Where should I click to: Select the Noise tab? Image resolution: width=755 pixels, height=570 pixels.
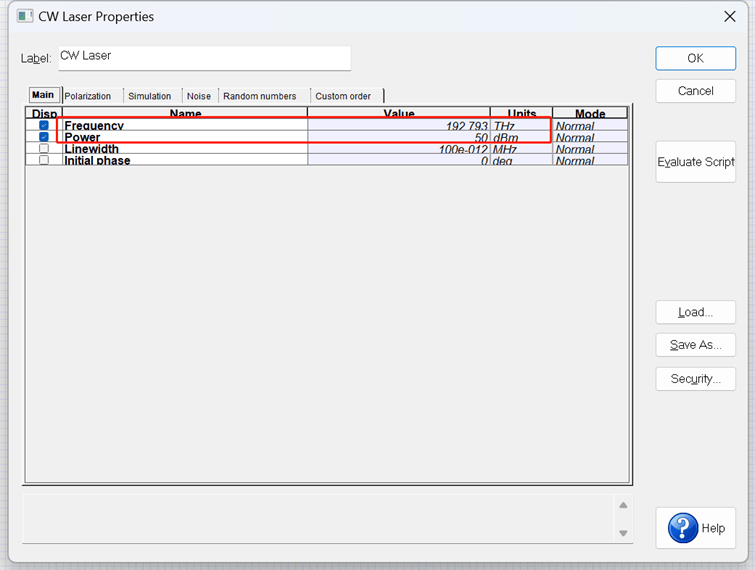pyautogui.click(x=199, y=96)
